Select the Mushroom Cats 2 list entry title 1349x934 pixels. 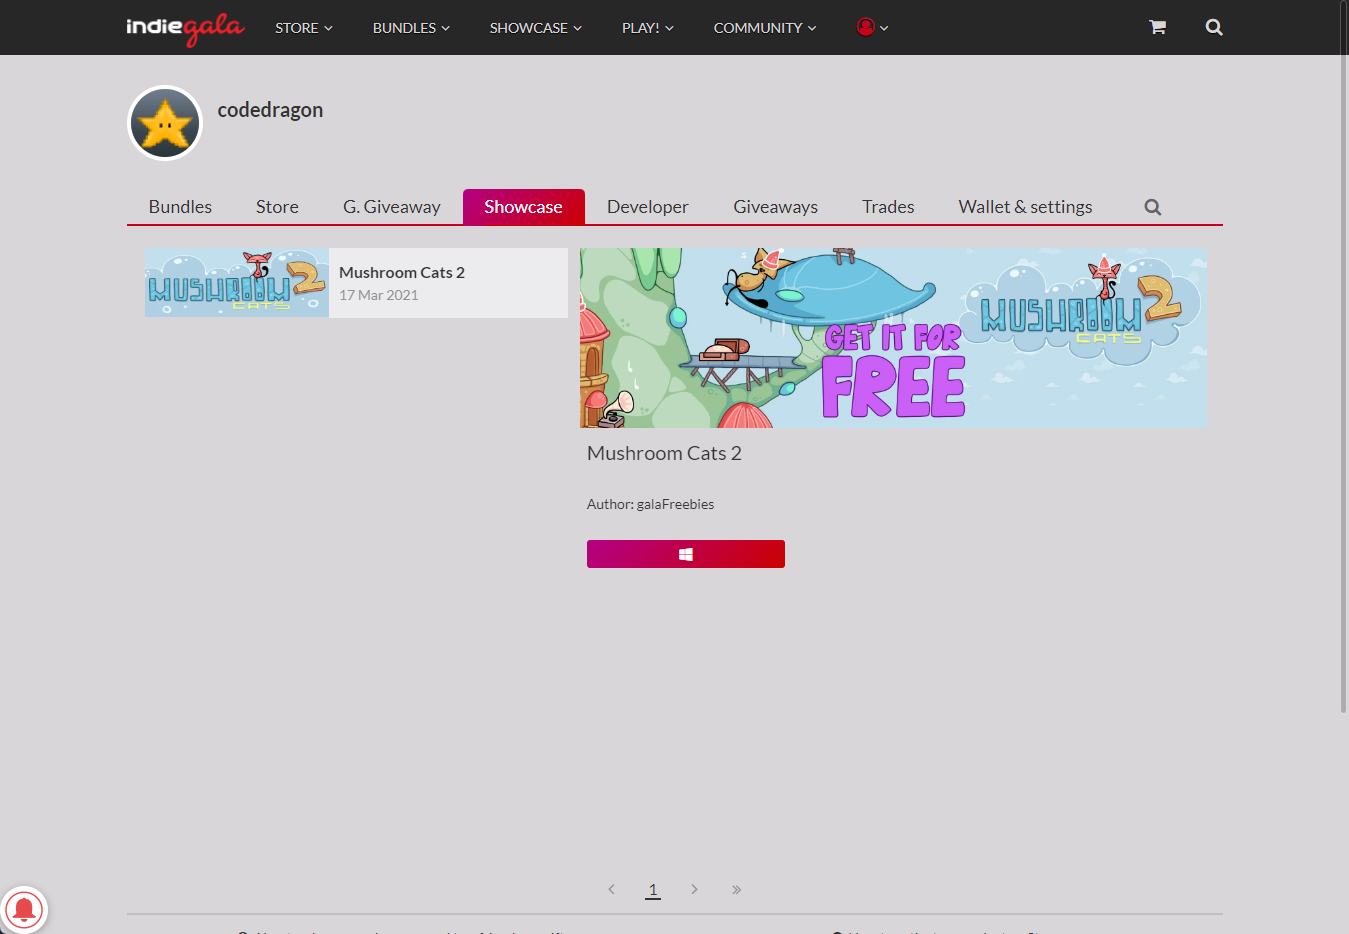[402, 272]
